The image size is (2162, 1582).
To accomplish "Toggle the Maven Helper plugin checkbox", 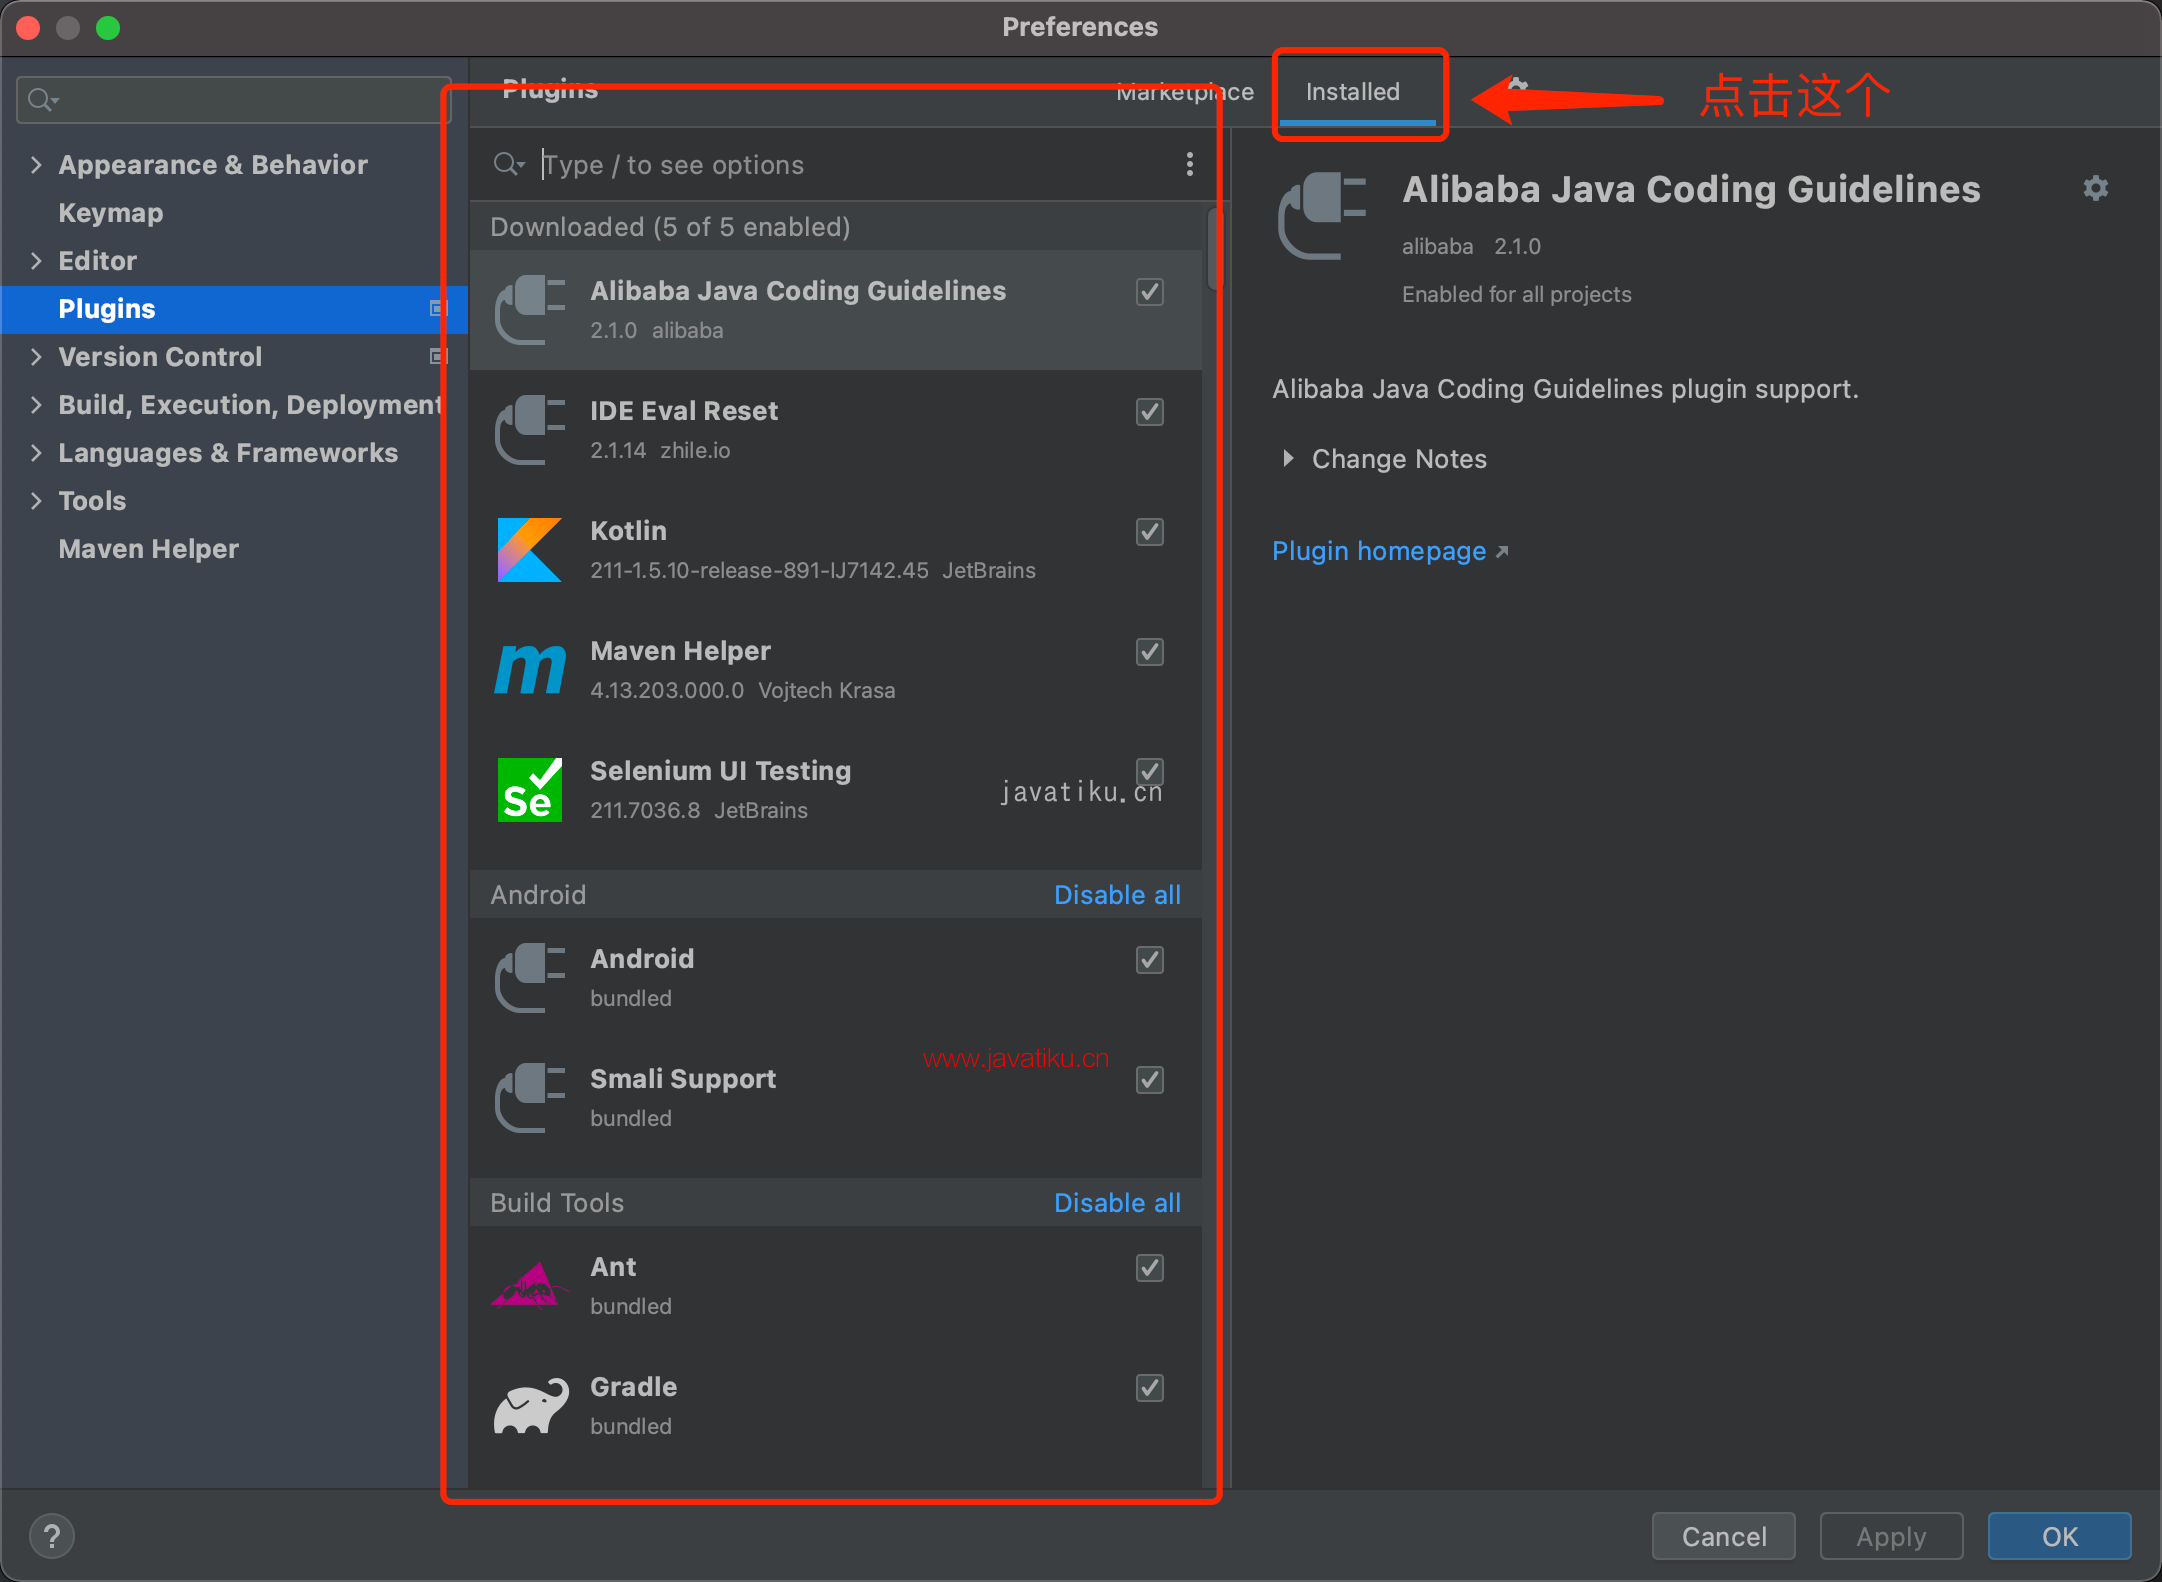I will [x=1150, y=651].
